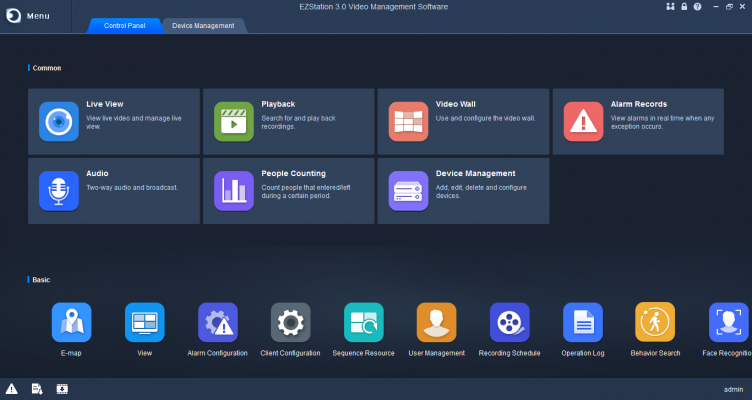Click the Behavior Search label
Viewport: 752px width, 400px height.
[x=655, y=353]
